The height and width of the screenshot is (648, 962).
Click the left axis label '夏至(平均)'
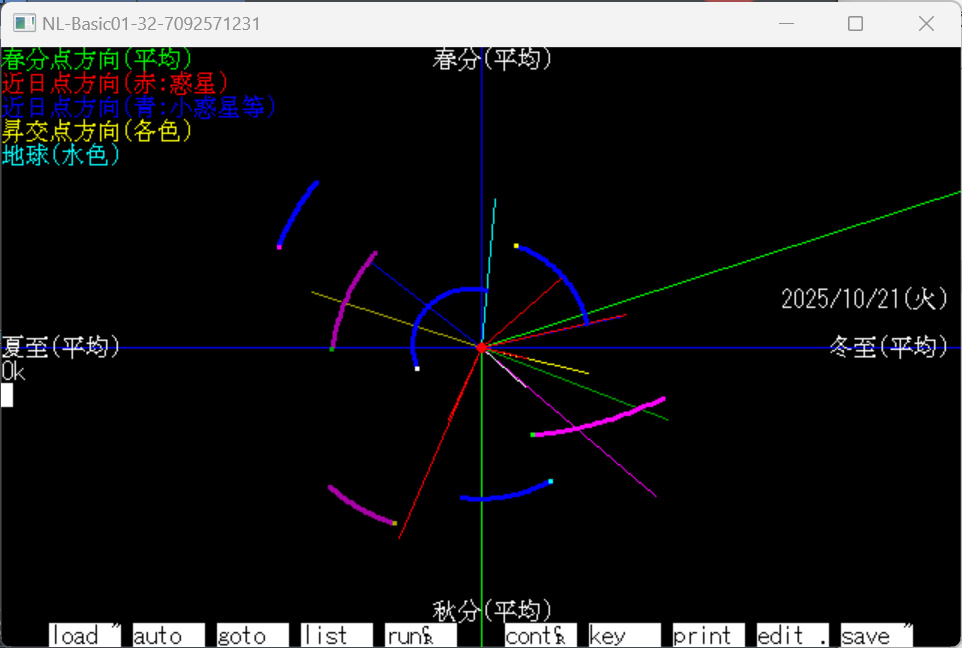61,347
